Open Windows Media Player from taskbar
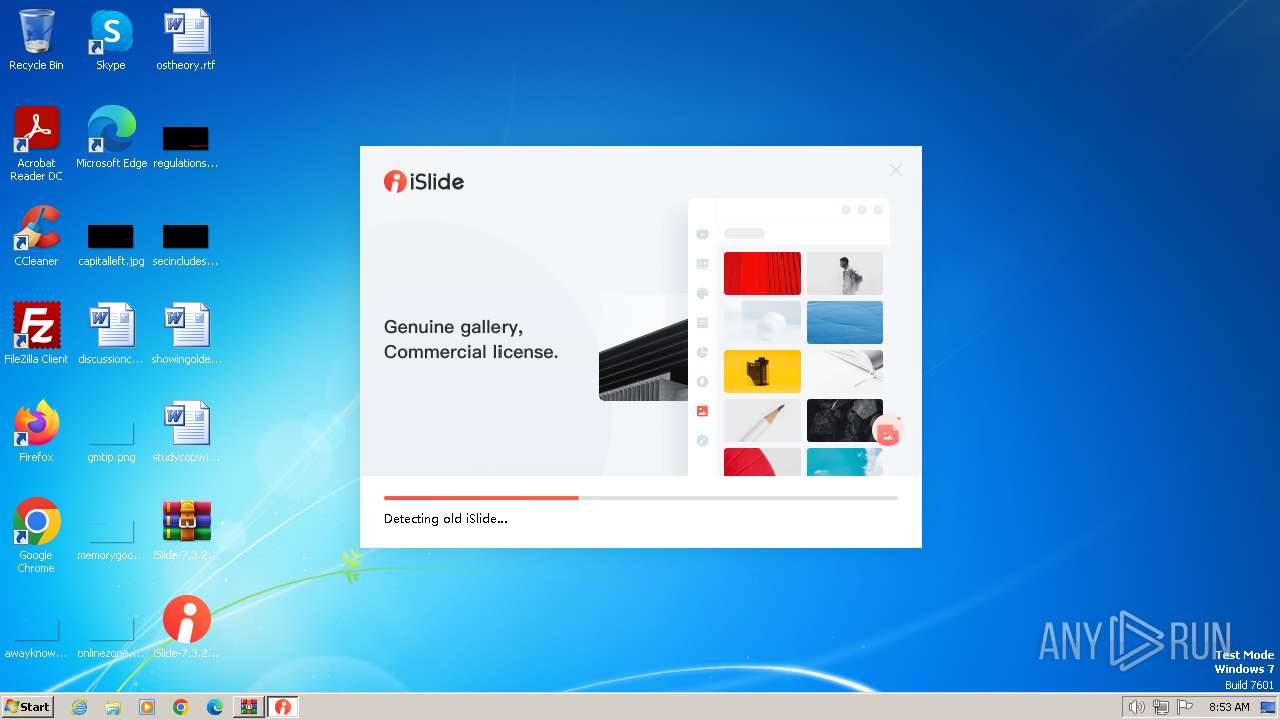This screenshot has width=1280, height=720. [x=147, y=707]
